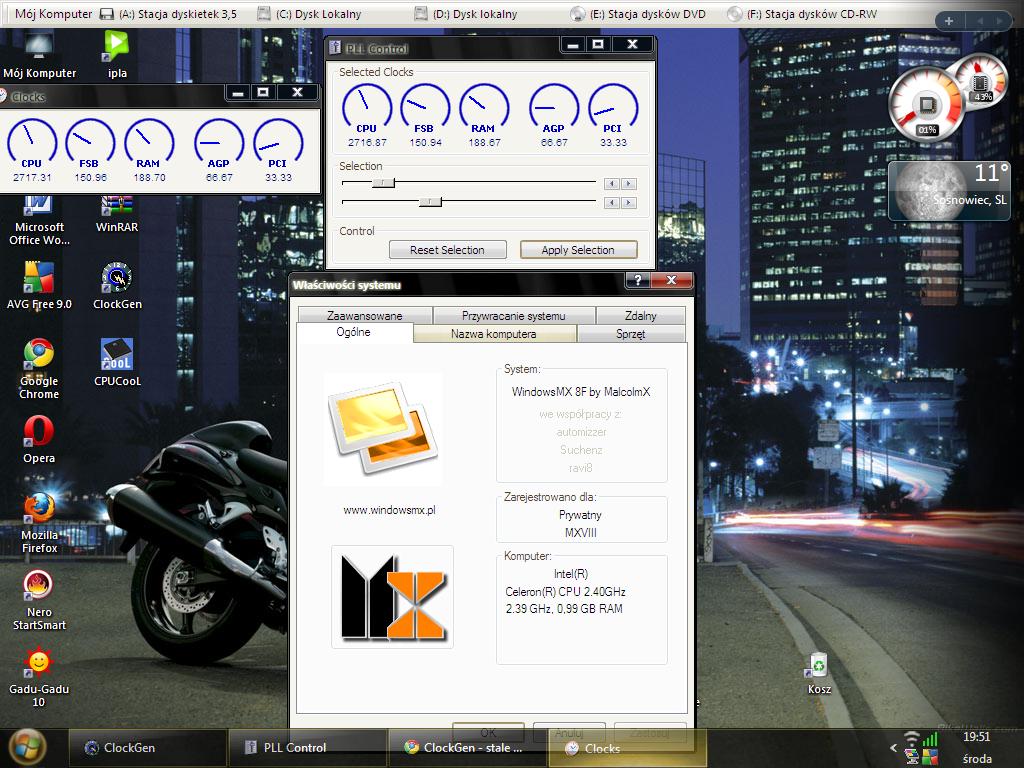Open Gadu-Gadu 10 desktop icon
Screen dimensions: 1024x768
tap(39, 677)
